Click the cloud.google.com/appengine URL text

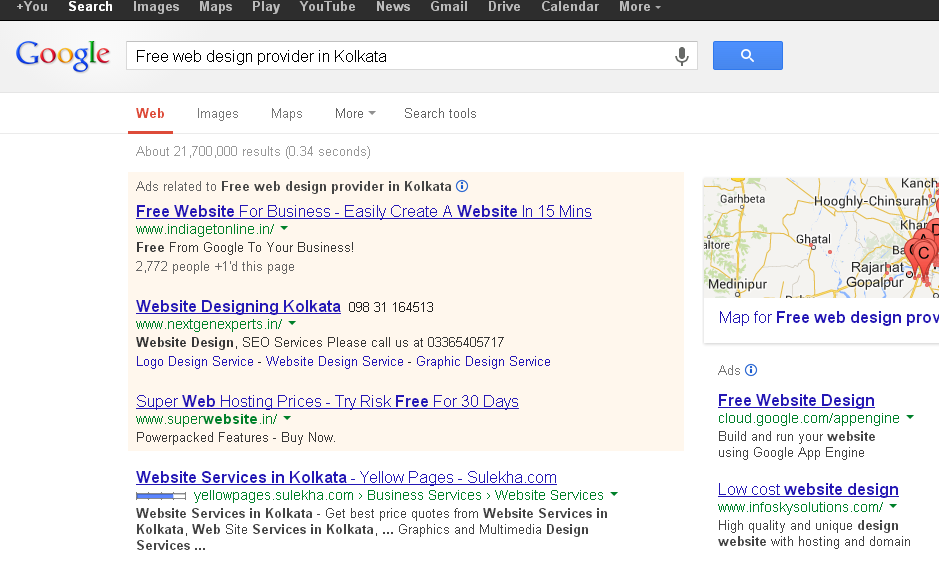[808, 418]
